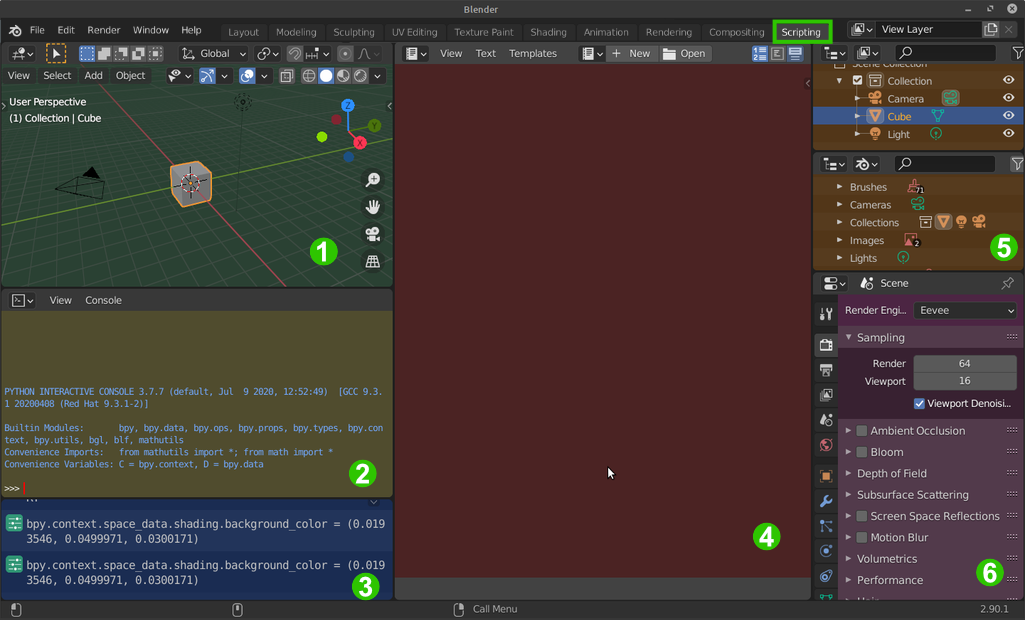The image size is (1025, 620).
Task: Create new text block with New
Action: pos(631,54)
